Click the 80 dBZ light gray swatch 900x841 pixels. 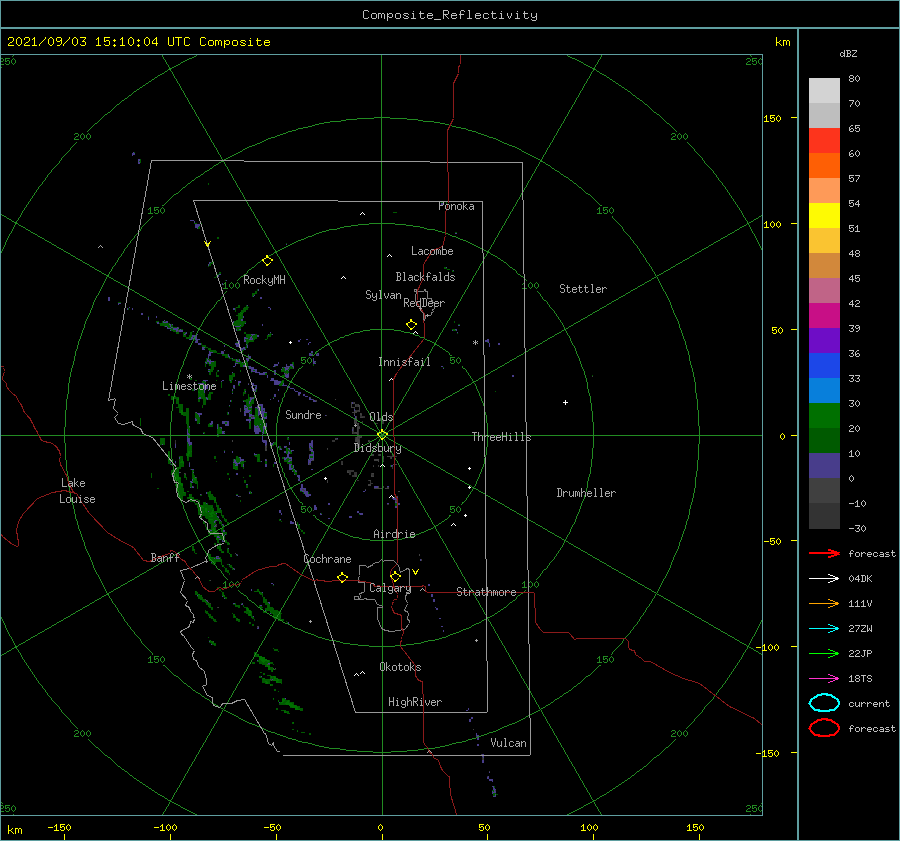pyautogui.click(x=824, y=91)
